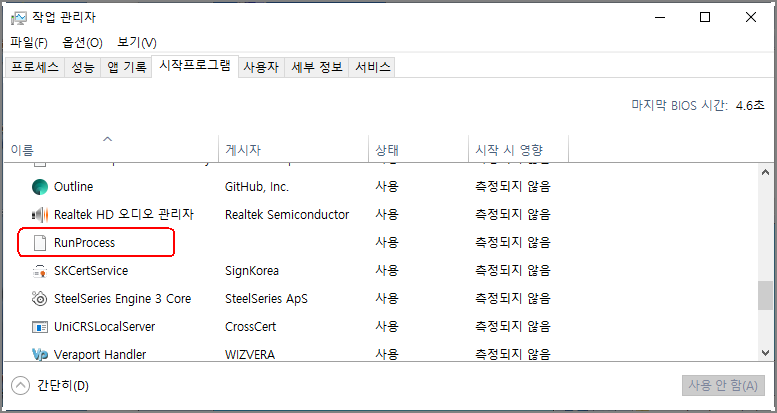
Task: Collapse view with the 간단히(D) arrow icon
Action: (20, 385)
